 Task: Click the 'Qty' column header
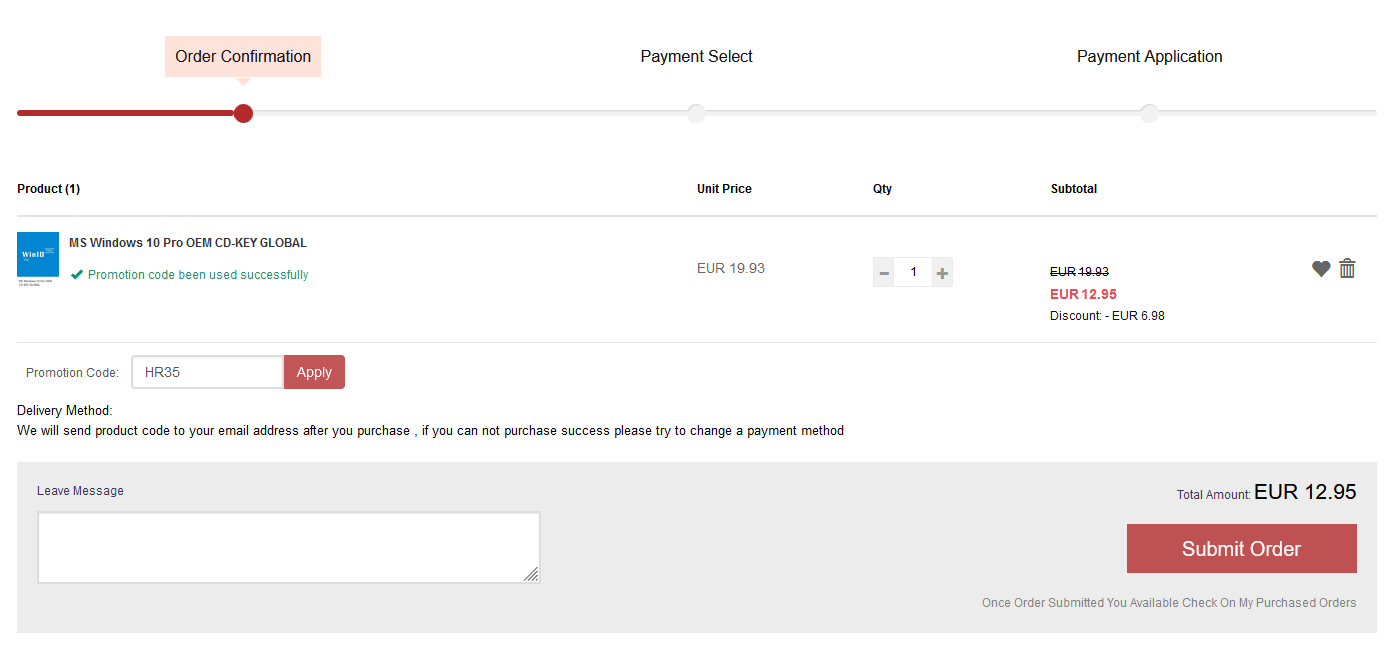pyautogui.click(x=882, y=189)
